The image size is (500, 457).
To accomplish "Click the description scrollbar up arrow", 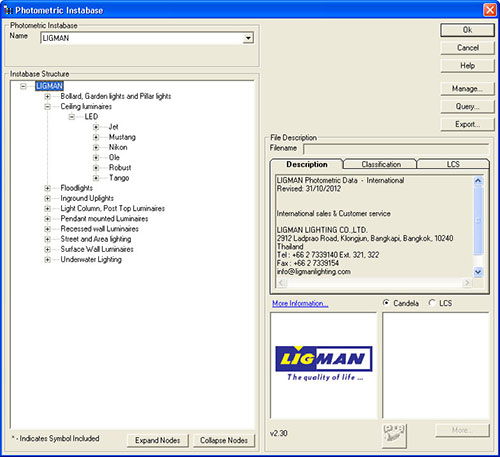I will click(478, 181).
